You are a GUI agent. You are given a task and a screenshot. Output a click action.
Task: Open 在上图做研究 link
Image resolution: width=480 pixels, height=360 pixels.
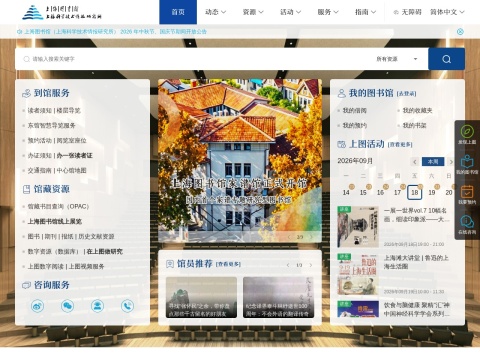(x=105, y=251)
